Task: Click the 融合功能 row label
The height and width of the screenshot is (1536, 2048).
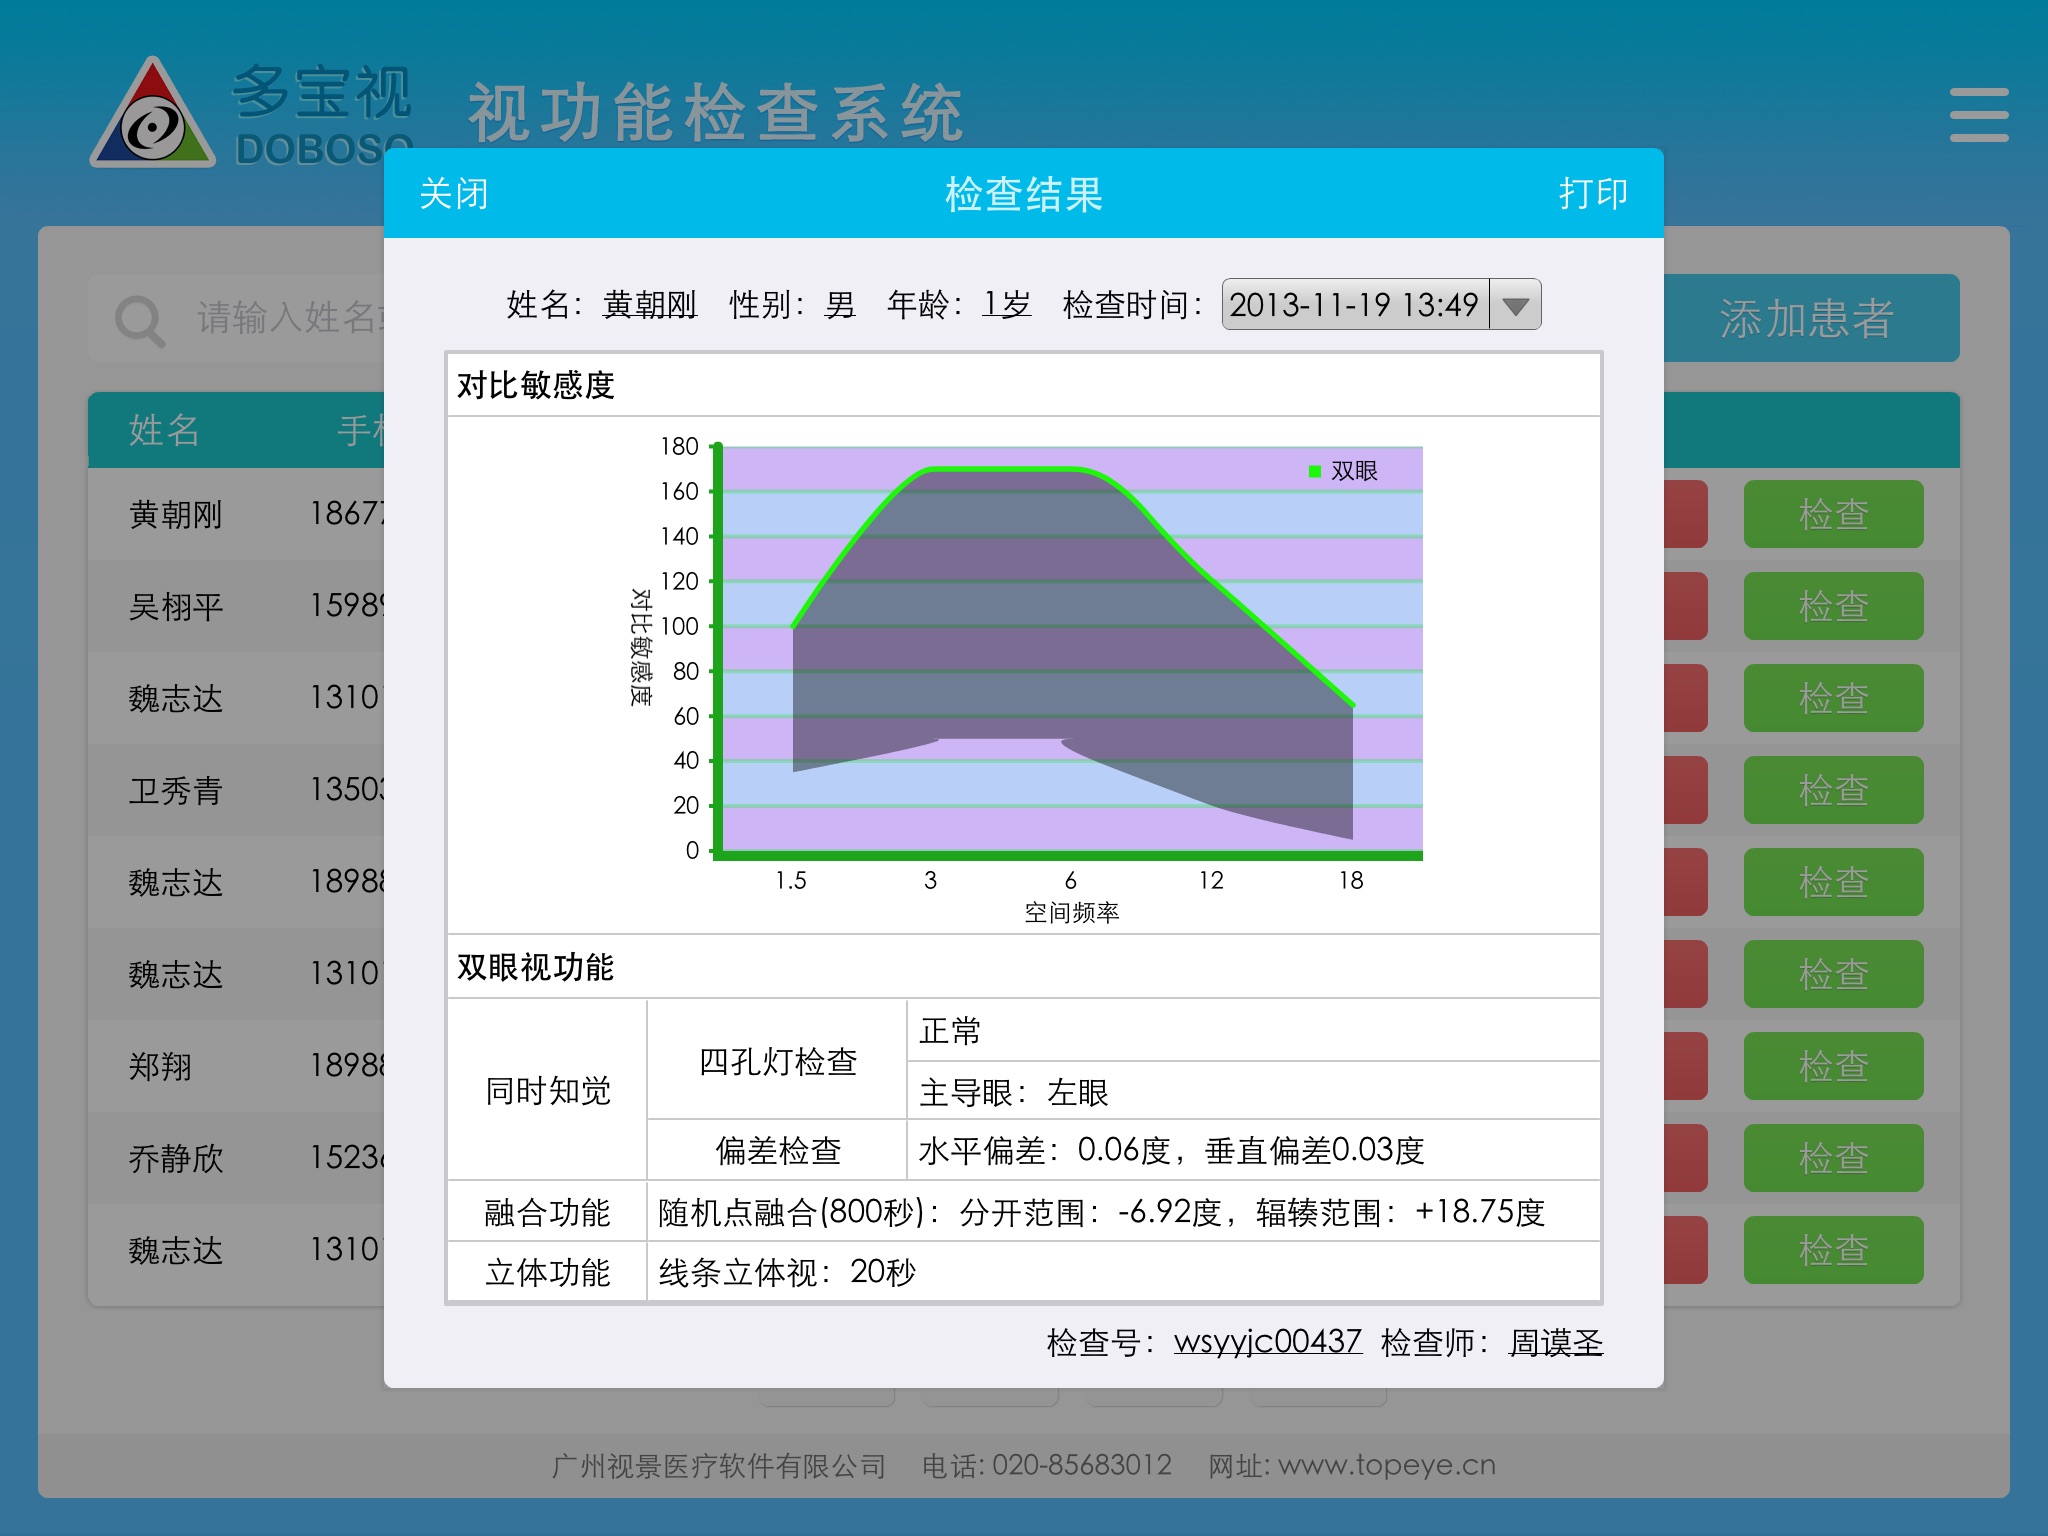Action: (x=547, y=1212)
